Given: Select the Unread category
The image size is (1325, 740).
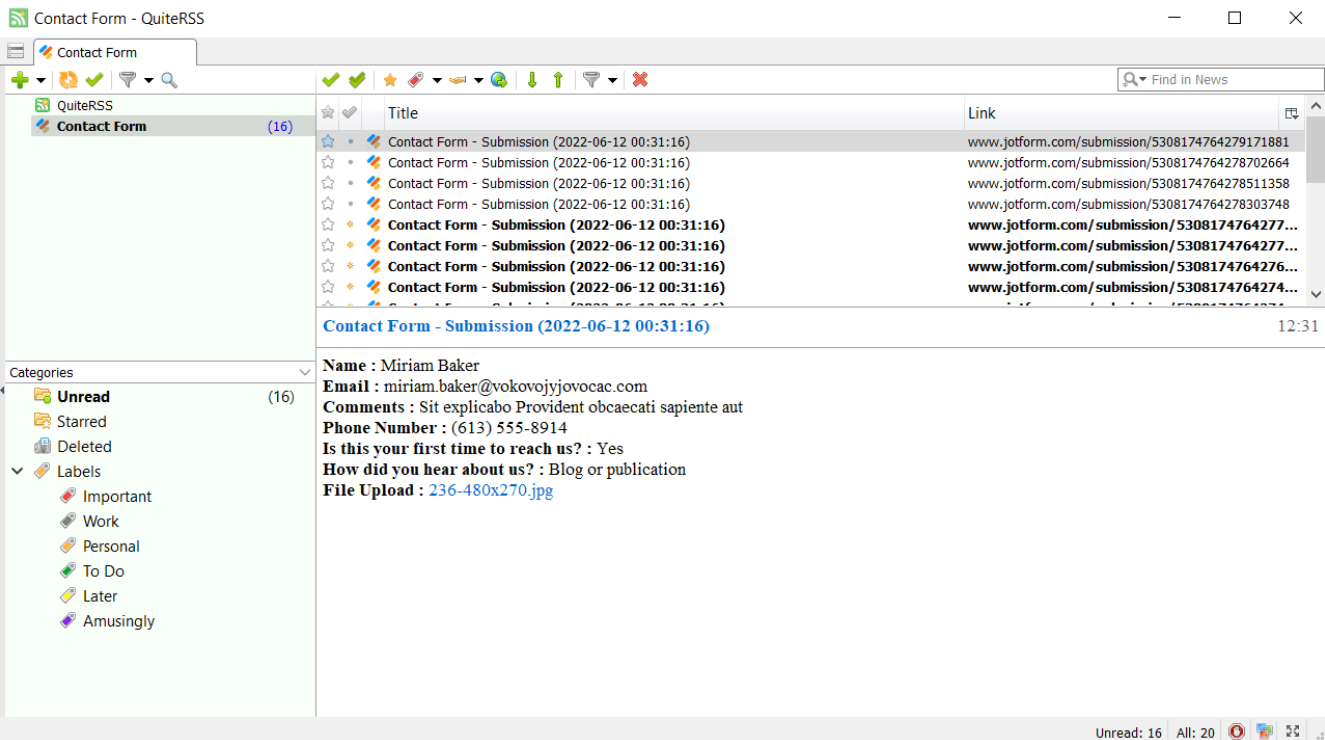Looking at the screenshot, I should click(x=83, y=397).
